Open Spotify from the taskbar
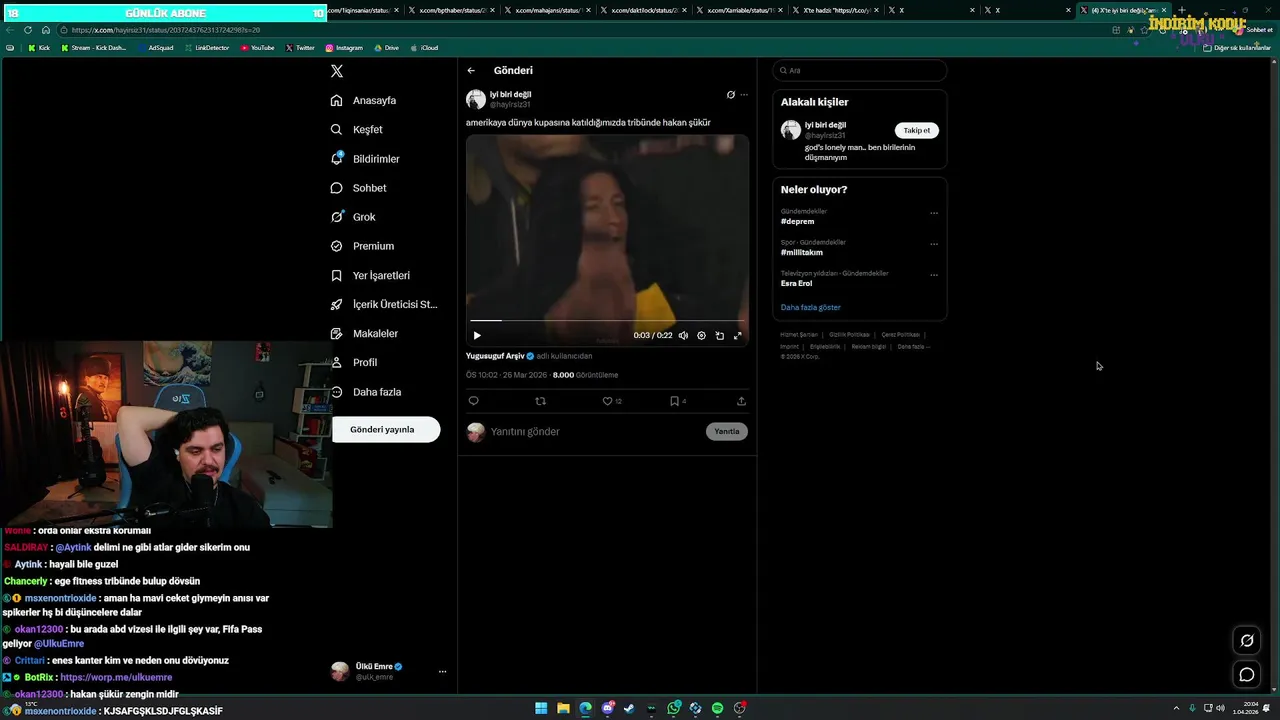Image resolution: width=1280 pixels, height=720 pixels. pyautogui.click(x=717, y=708)
